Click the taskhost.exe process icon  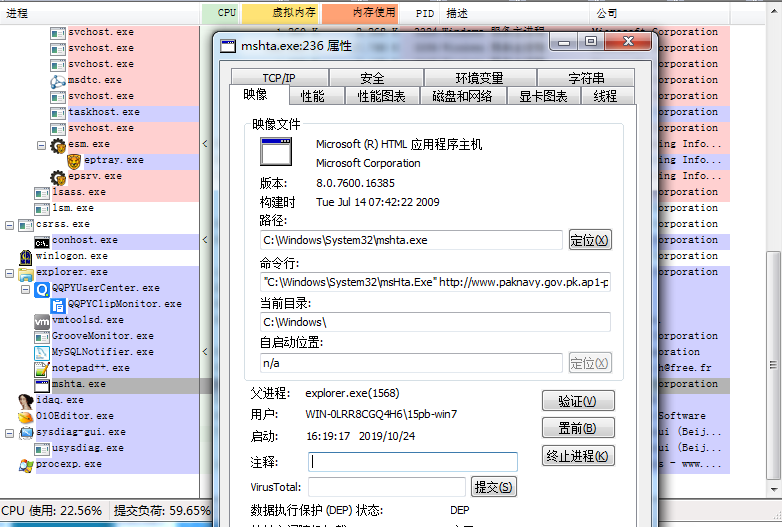(x=58, y=113)
